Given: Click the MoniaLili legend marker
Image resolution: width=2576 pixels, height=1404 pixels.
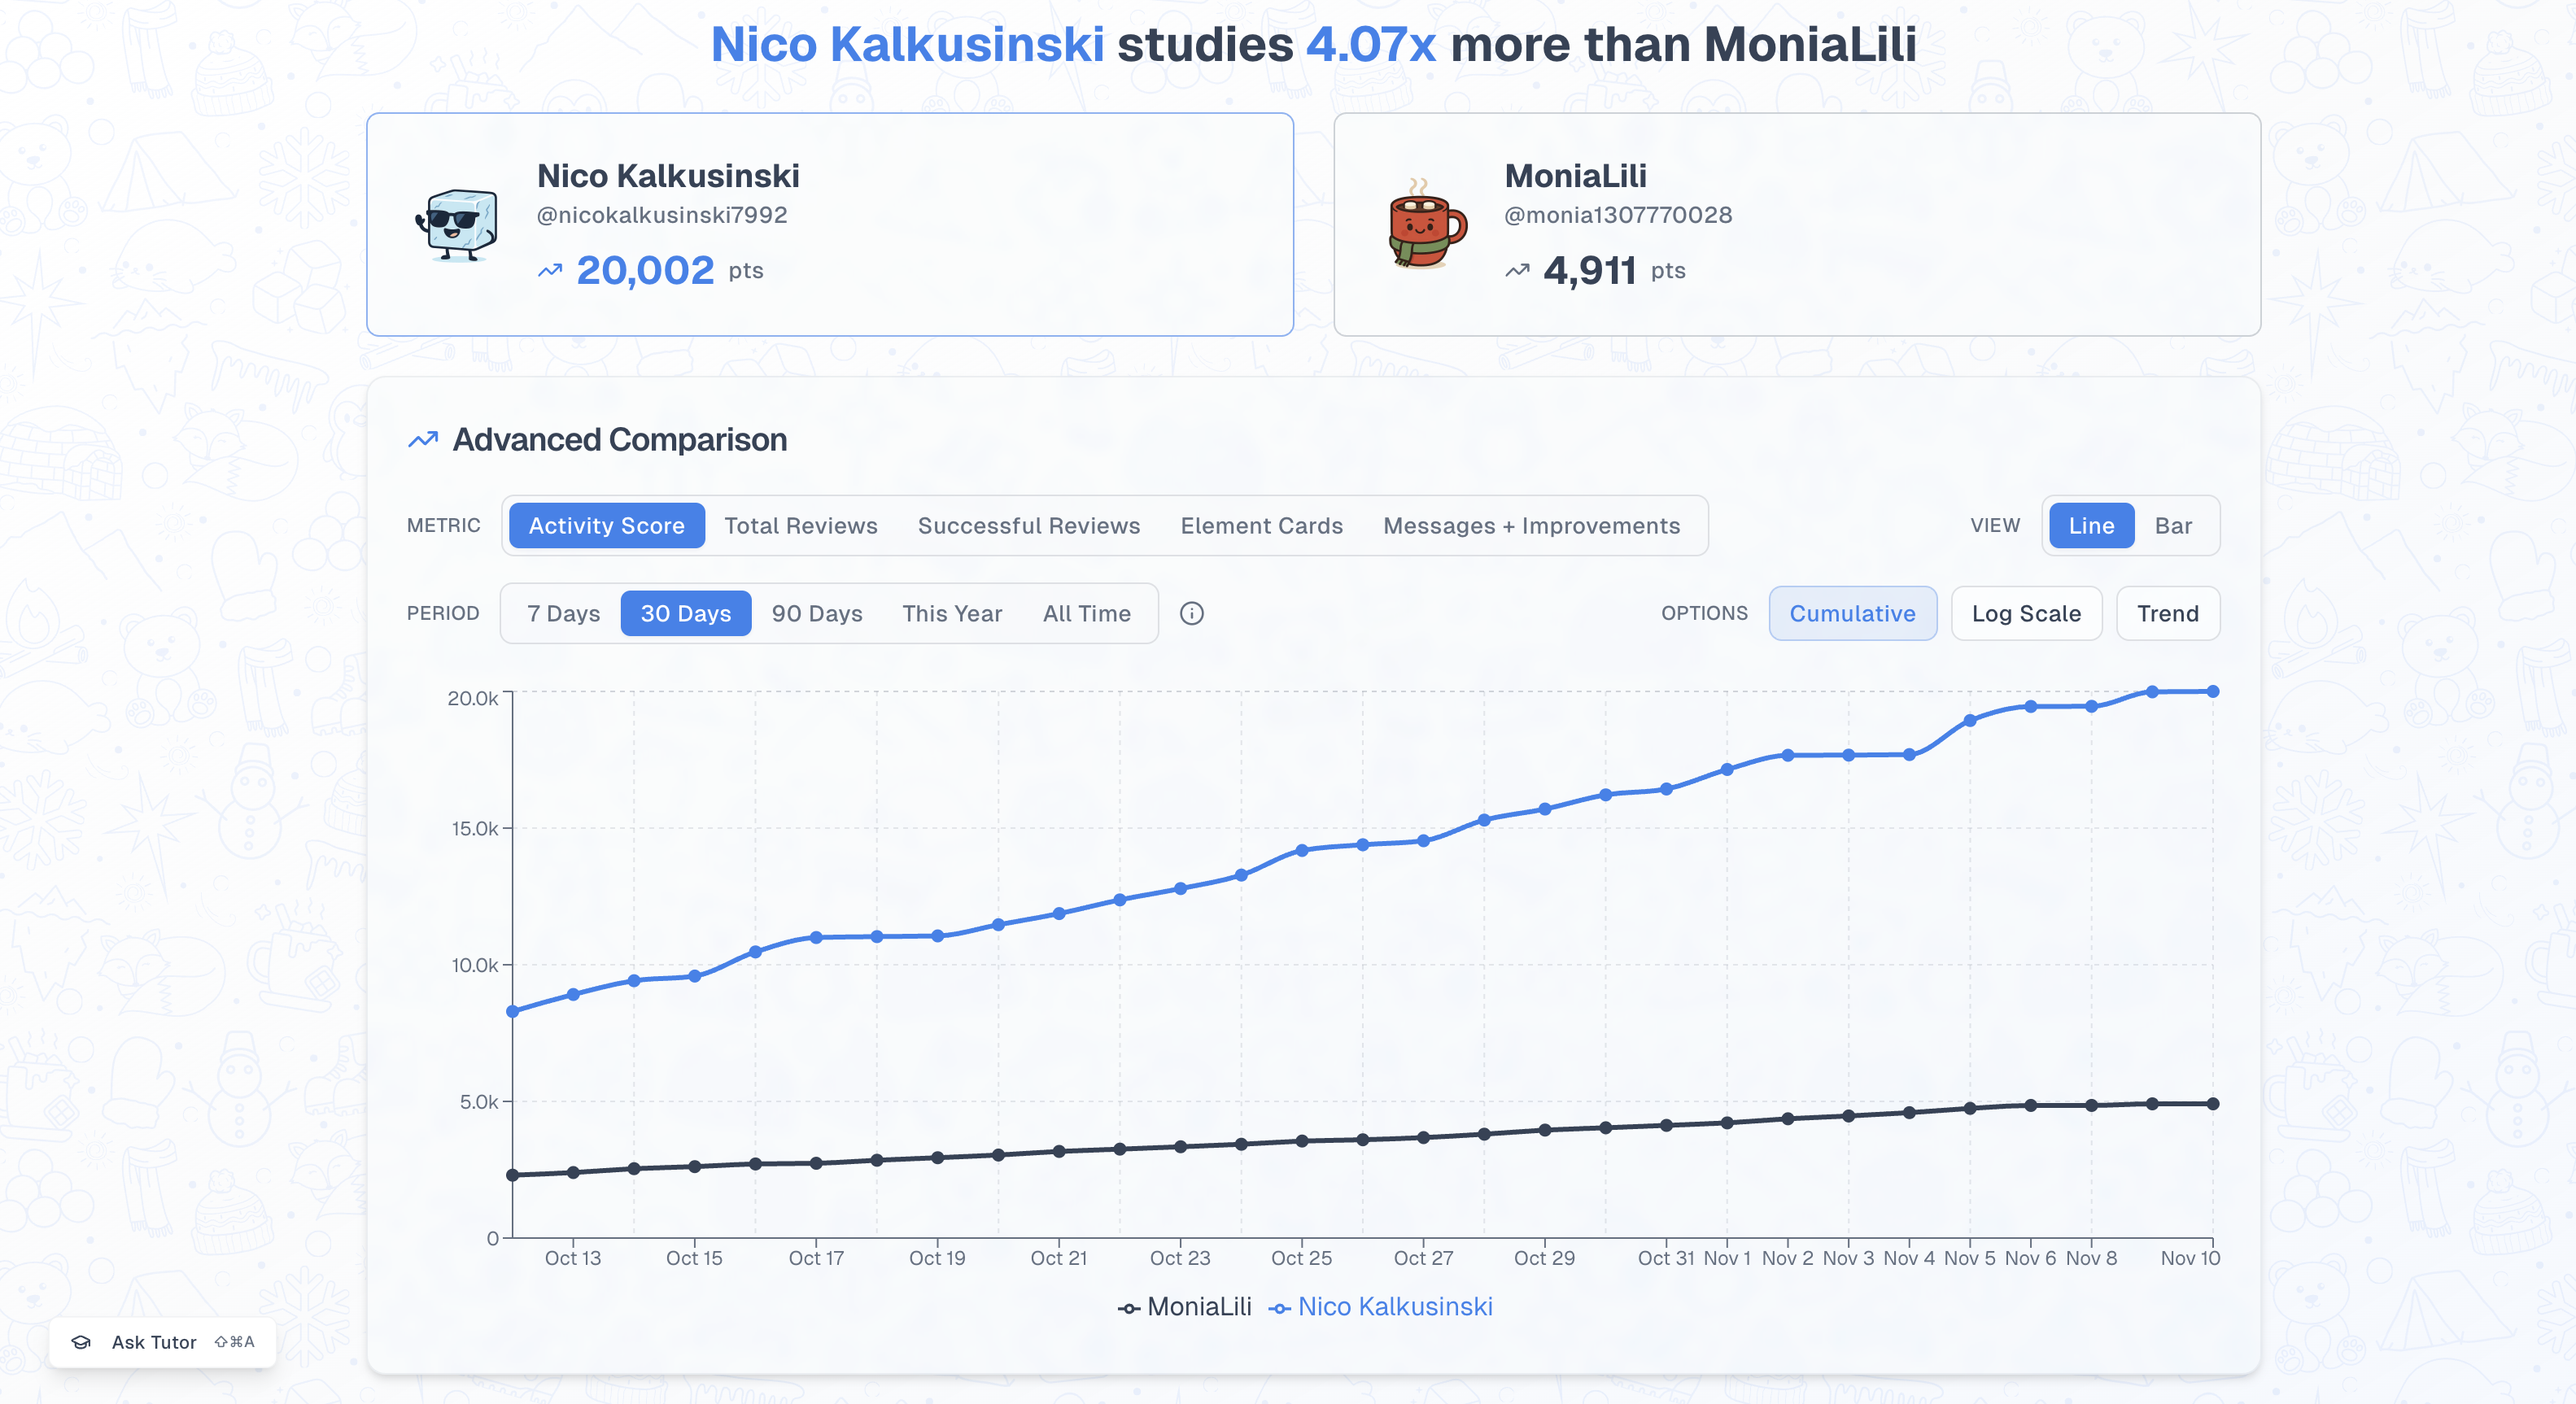Looking at the screenshot, I should point(1129,1308).
